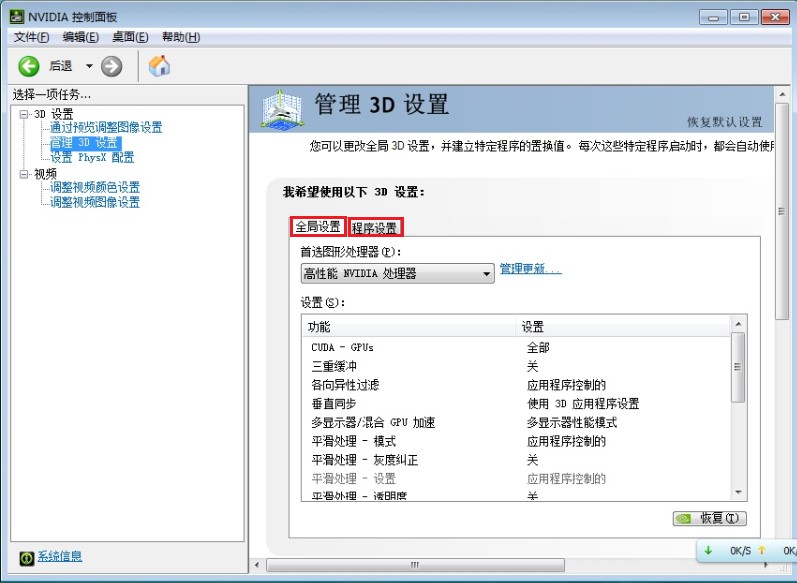Click the 后退 label in the toolbar
The width and height of the screenshot is (797, 583).
tap(60, 66)
